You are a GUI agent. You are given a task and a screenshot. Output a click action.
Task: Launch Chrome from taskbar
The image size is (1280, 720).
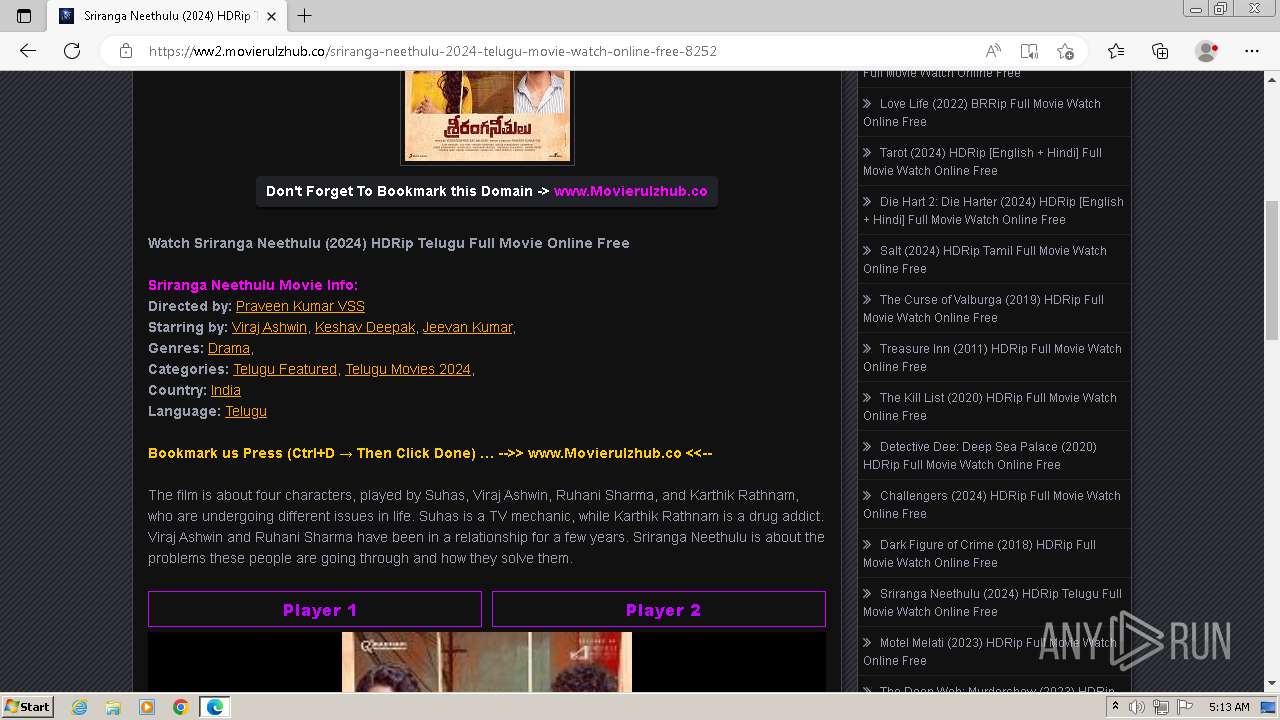coord(181,707)
